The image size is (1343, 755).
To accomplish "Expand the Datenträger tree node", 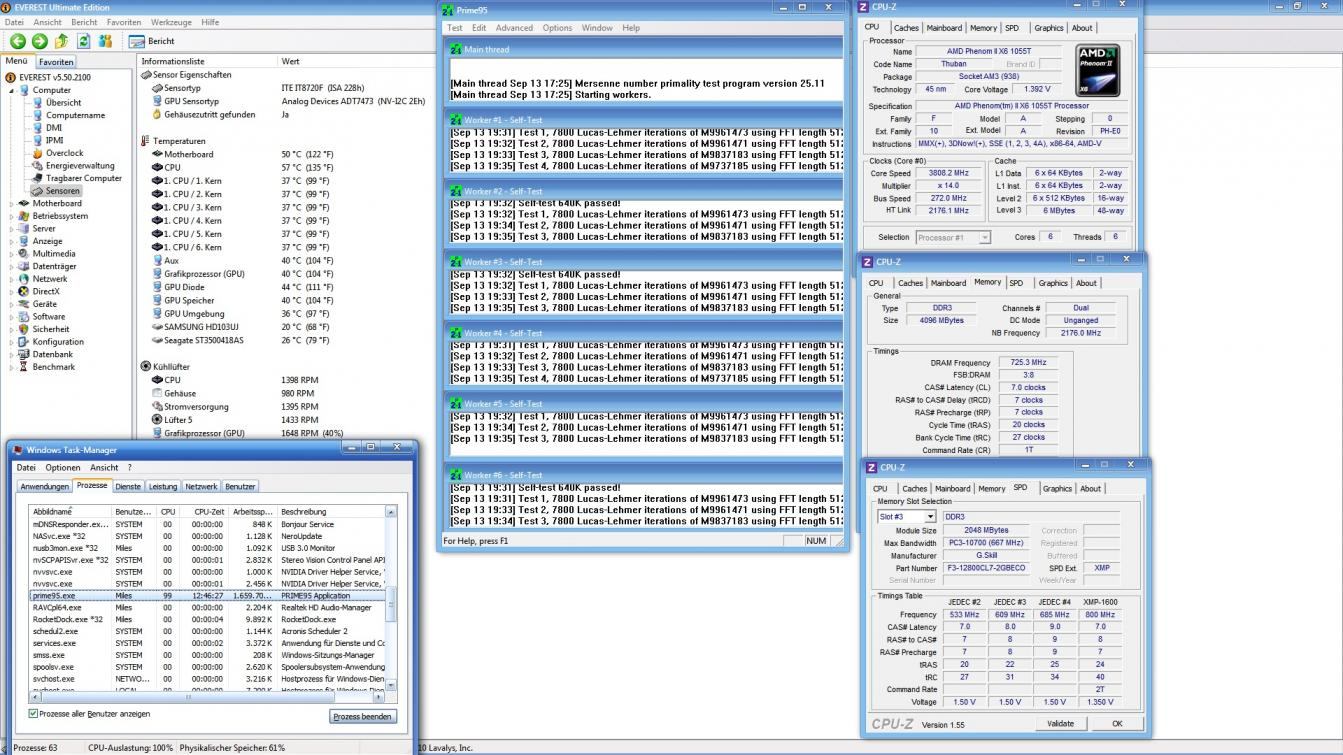I will click(12, 266).
